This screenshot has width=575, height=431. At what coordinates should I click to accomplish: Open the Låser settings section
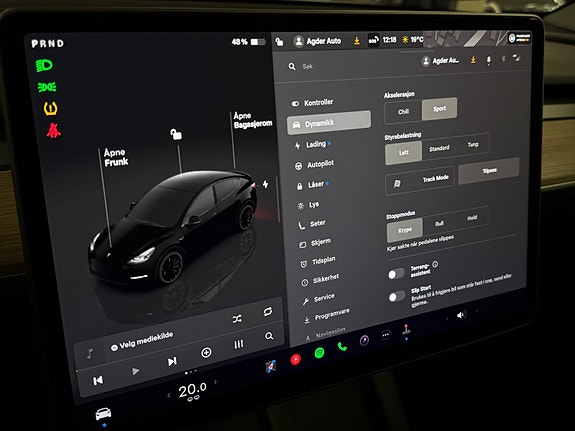tap(312, 185)
